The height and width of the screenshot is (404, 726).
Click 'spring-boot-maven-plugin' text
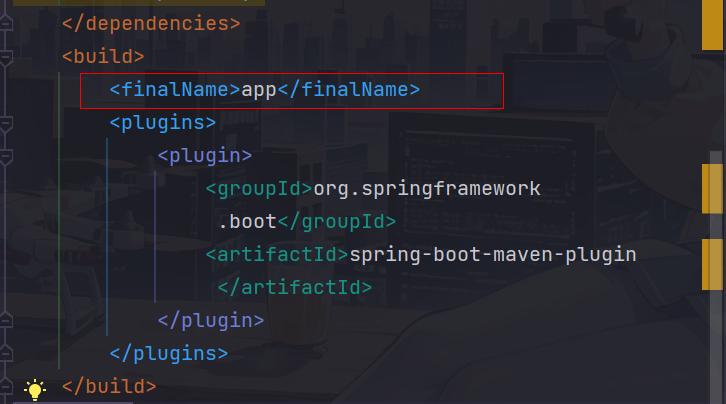pyautogui.click(x=493, y=255)
